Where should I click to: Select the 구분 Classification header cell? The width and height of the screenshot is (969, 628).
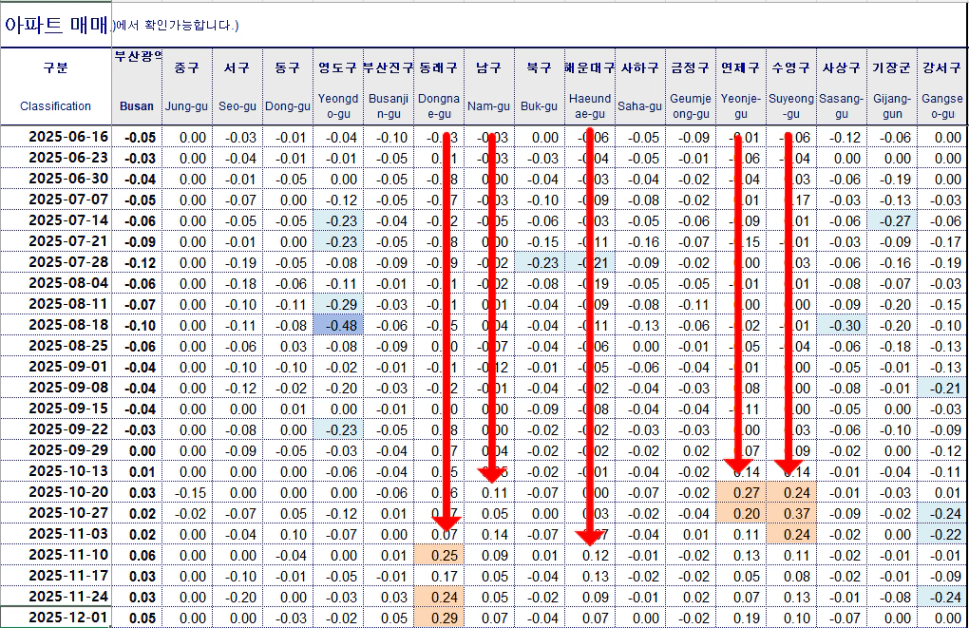tap(55, 86)
